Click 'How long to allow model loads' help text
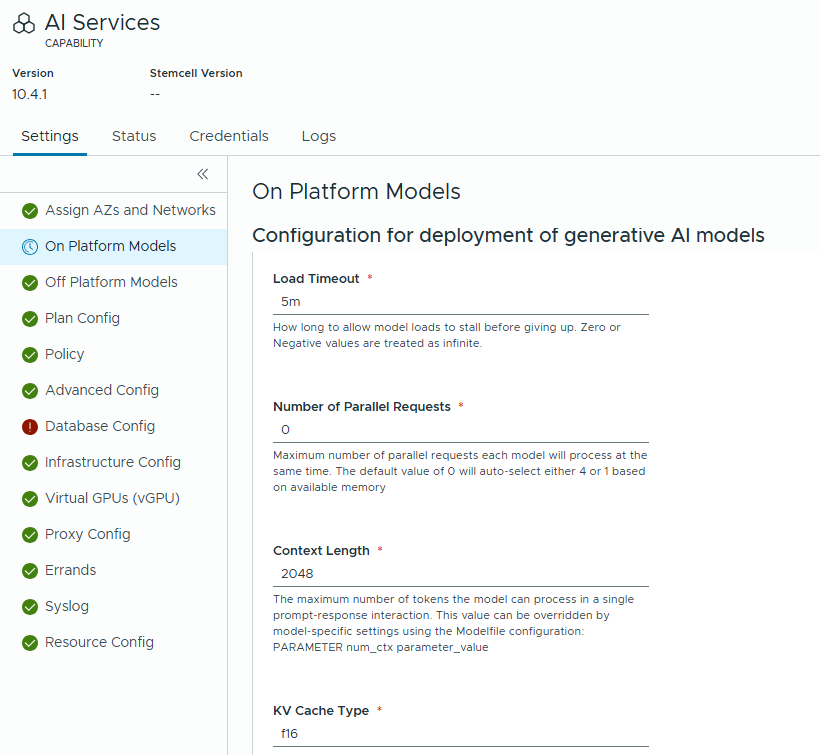This screenshot has width=820, height=755. click(447, 335)
